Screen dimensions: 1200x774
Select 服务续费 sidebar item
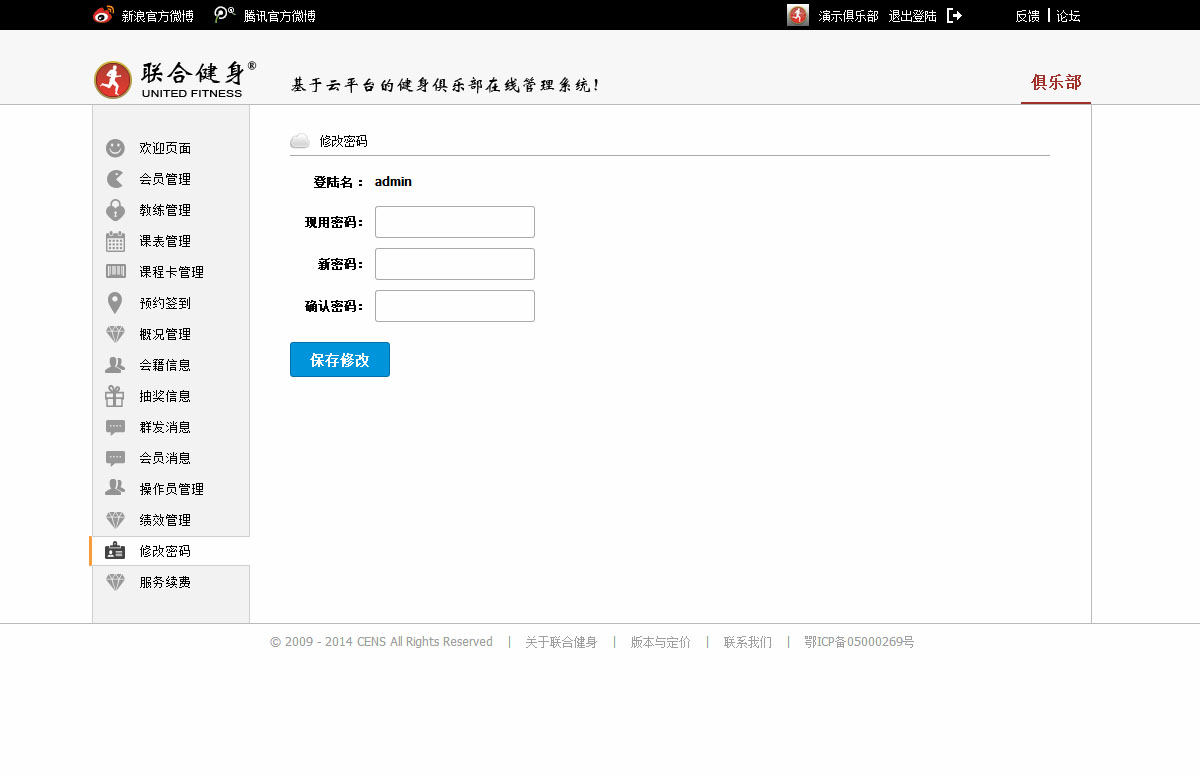[165, 582]
